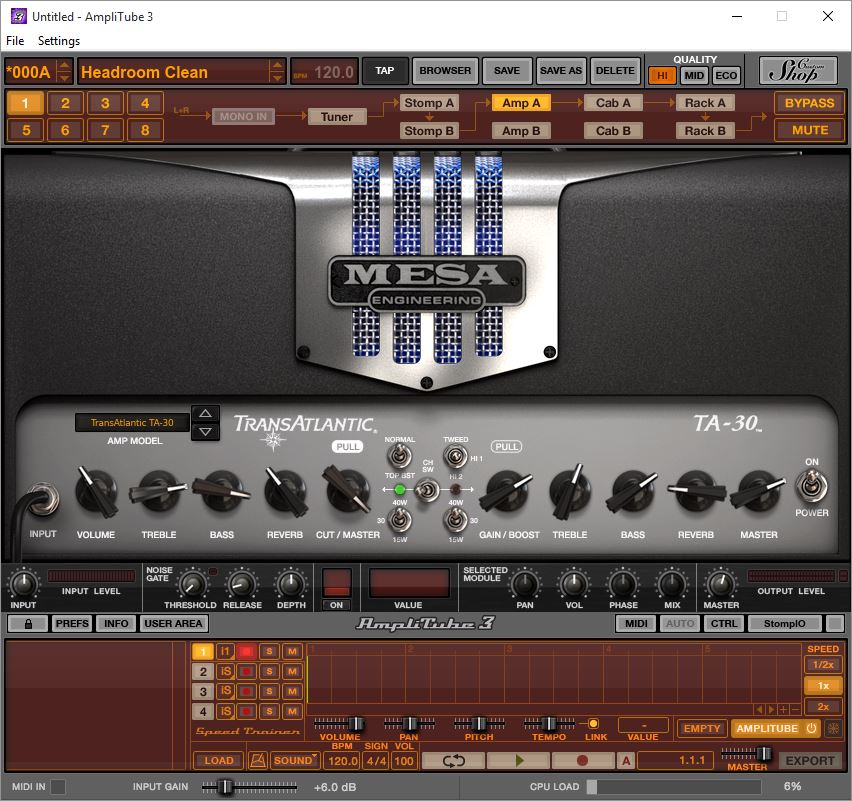Image resolution: width=852 pixels, height=801 pixels.
Task: Flip the amp POWER switch
Action: point(811,486)
